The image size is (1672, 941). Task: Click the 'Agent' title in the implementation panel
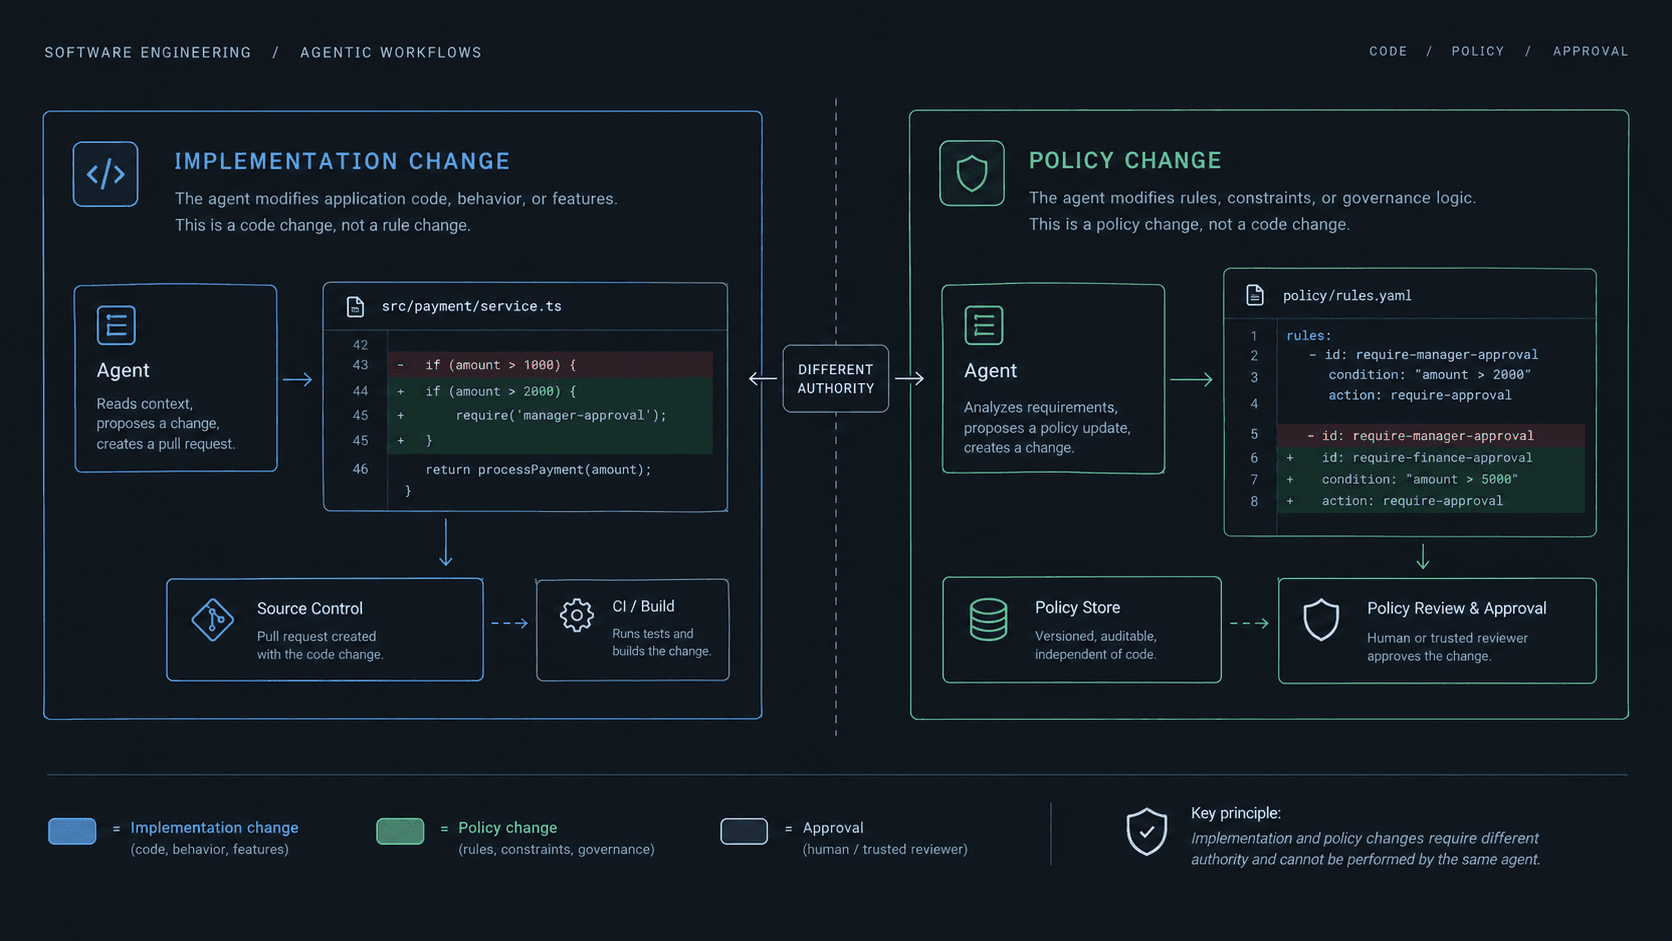coord(123,370)
